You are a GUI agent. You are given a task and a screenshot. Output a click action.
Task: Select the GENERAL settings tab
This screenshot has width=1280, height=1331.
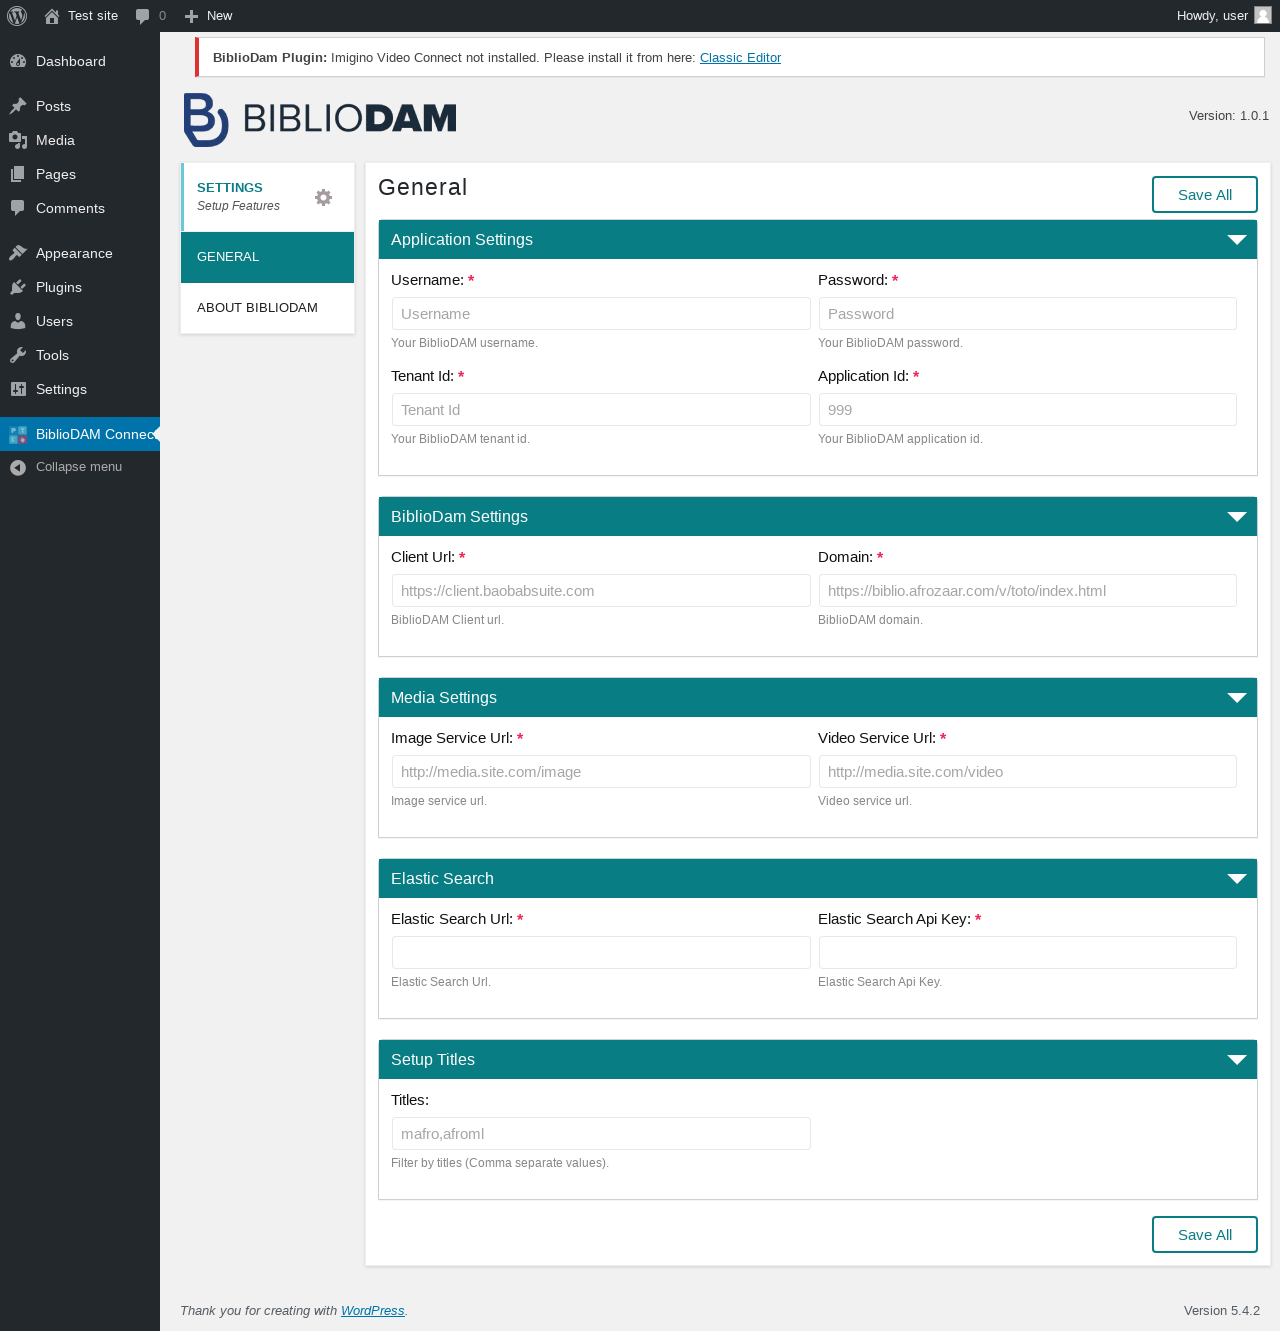(268, 257)
